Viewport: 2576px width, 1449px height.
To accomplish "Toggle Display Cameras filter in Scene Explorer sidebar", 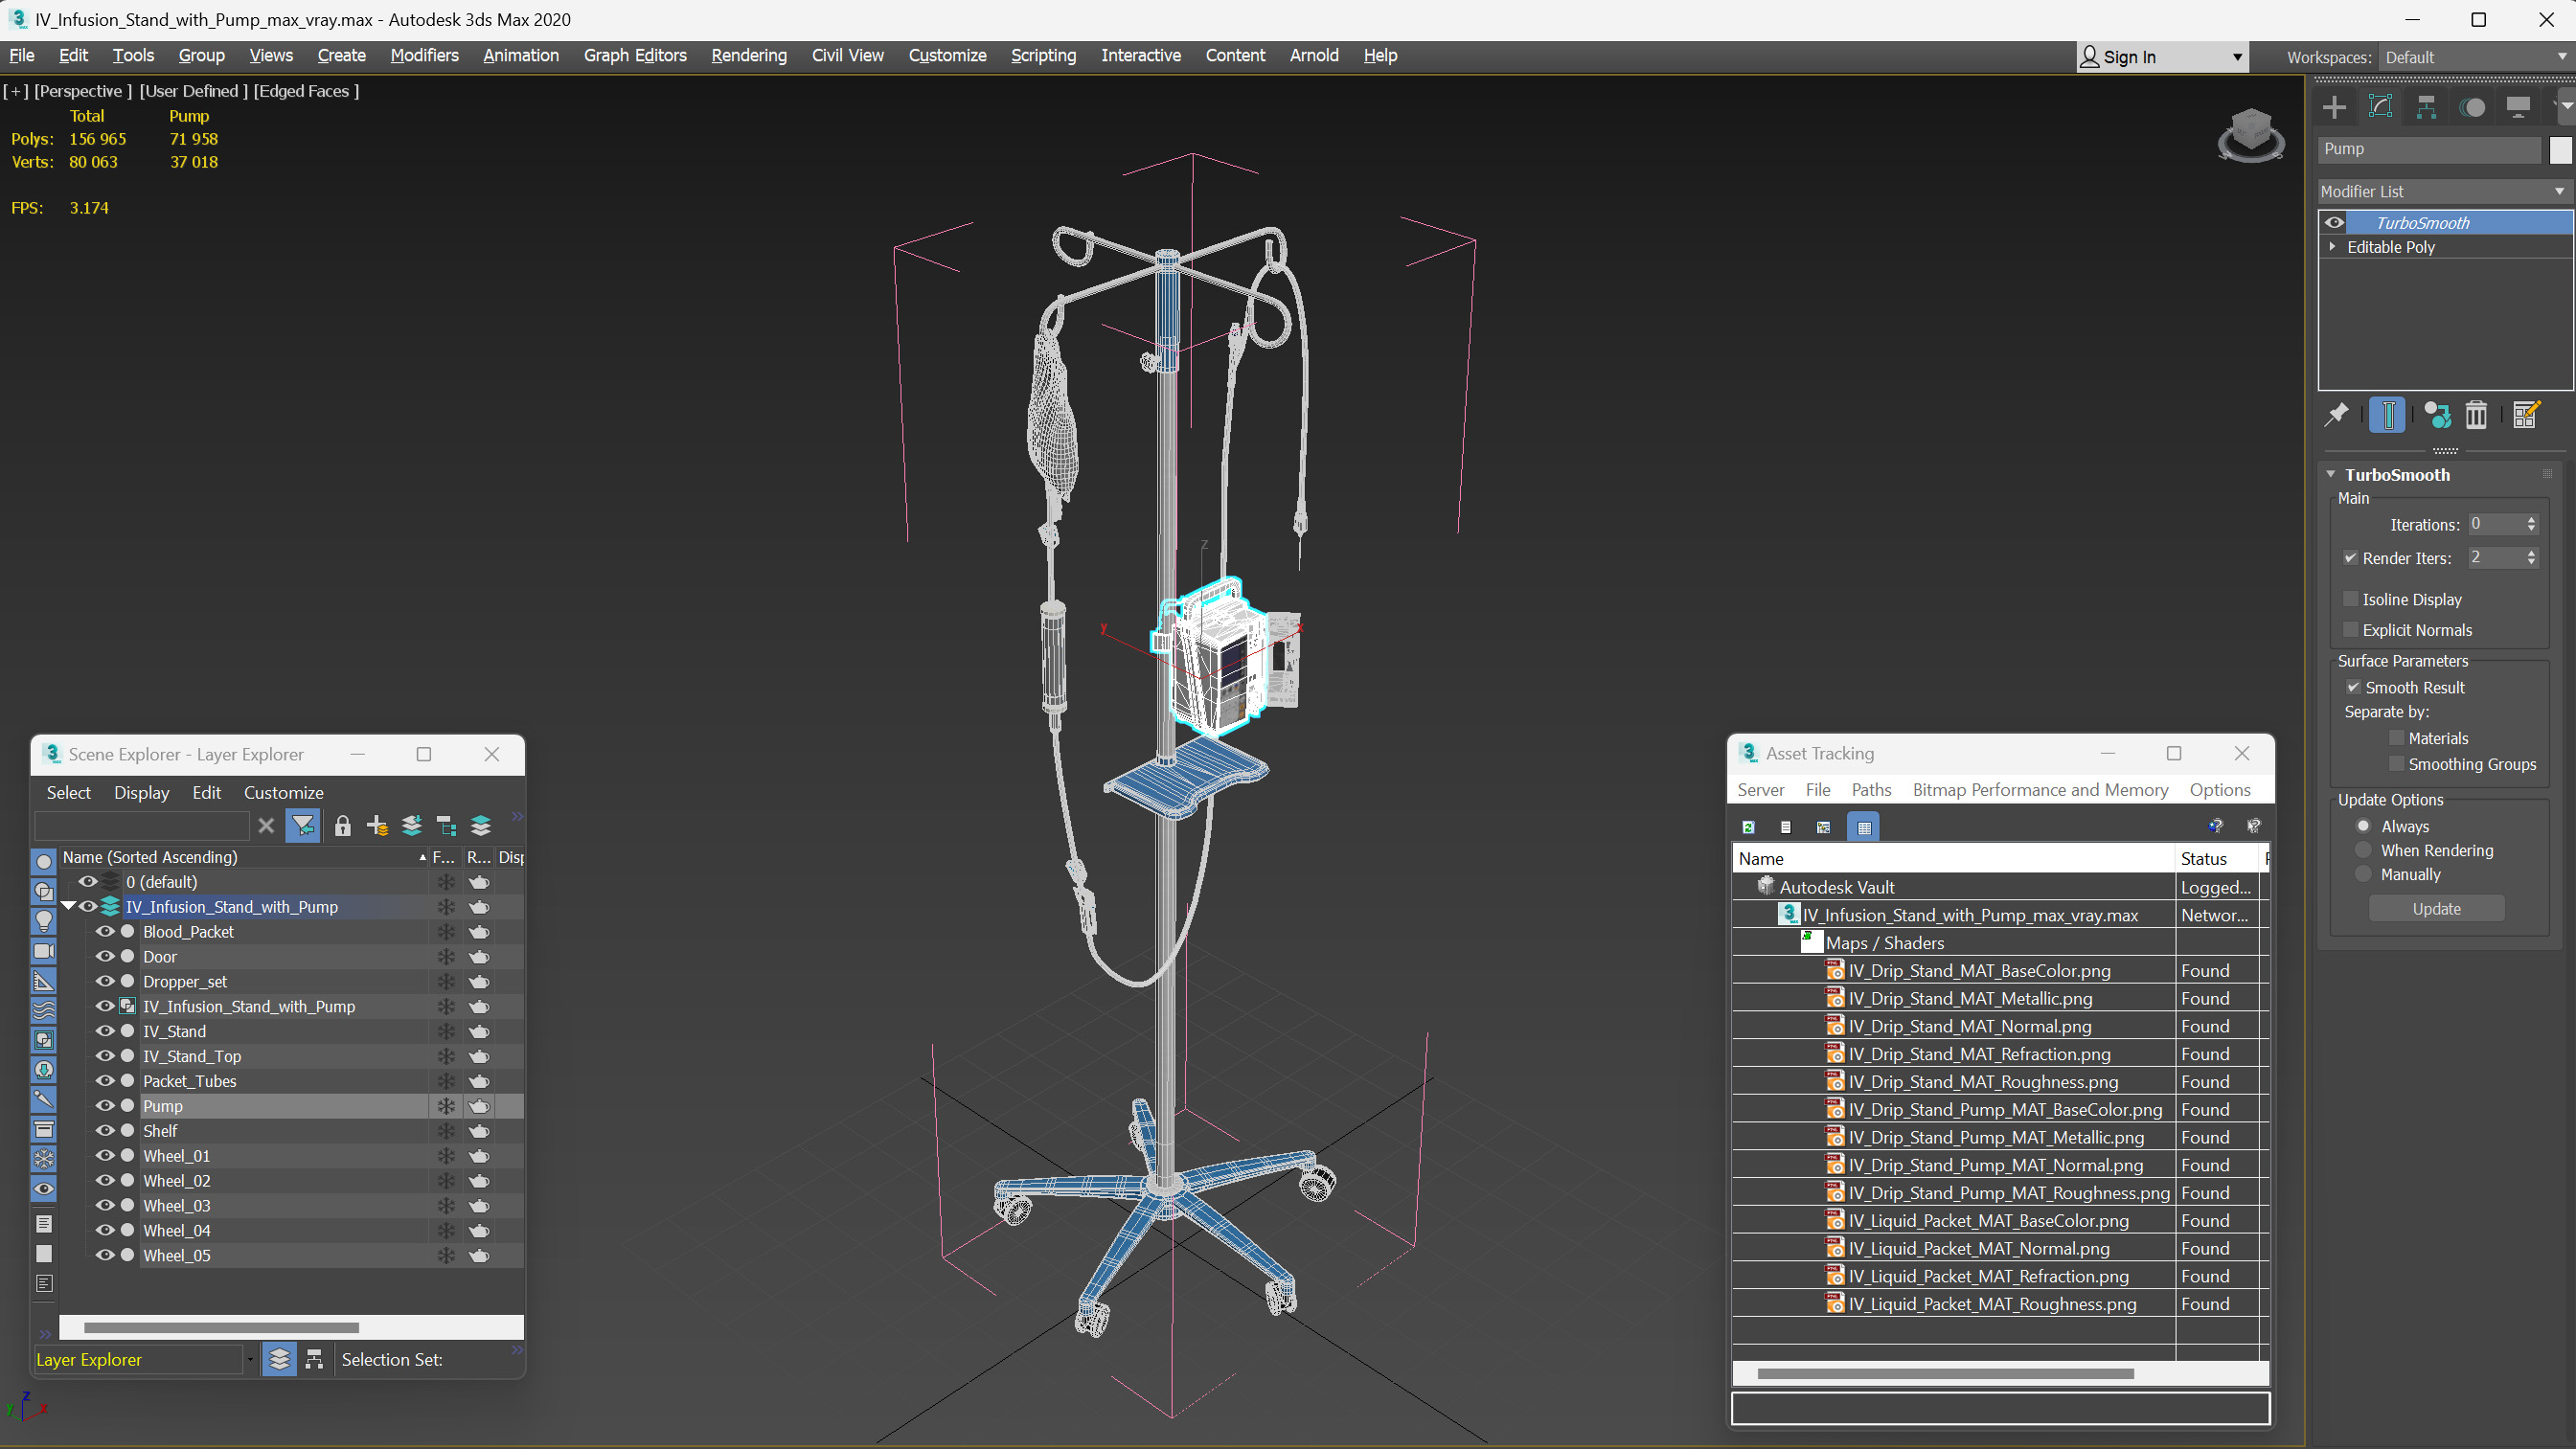I will pos(44,951).
